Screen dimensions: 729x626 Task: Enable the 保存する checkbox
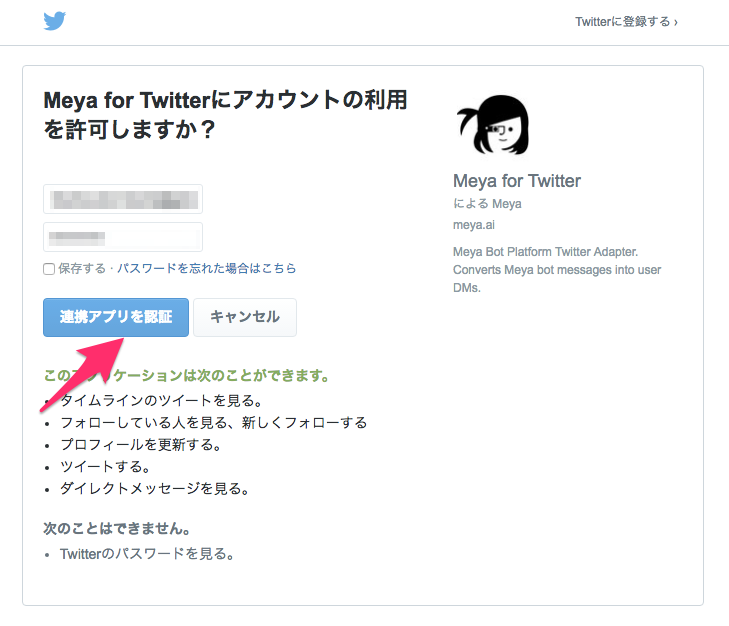pos(49,269)
